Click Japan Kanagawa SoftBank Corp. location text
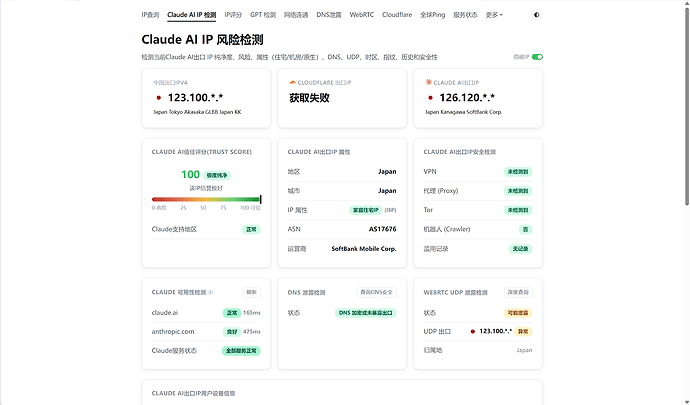Viewport: 690px width, 405px height. [463, 112]
